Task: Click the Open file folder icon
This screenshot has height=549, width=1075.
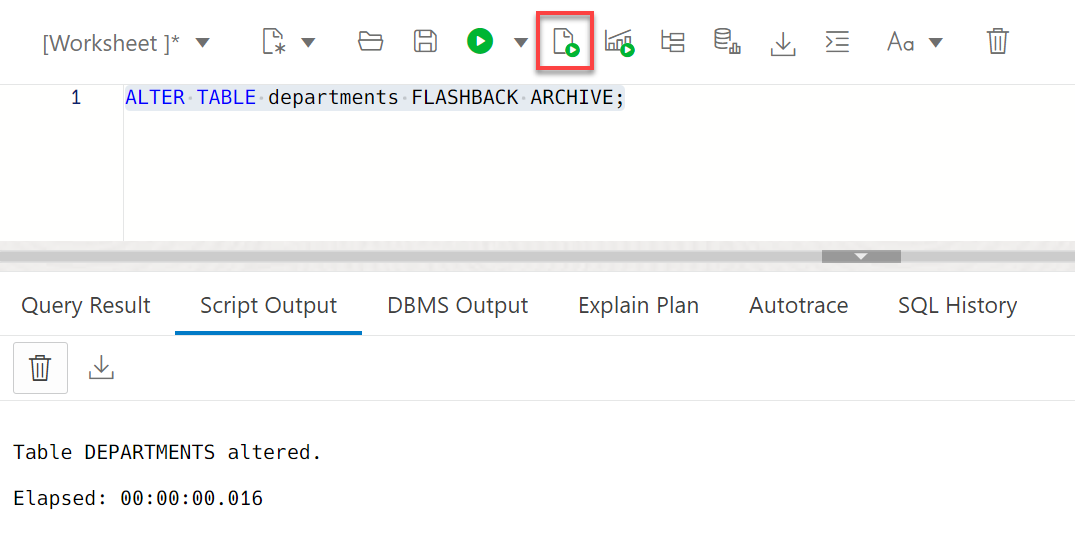Action: click(370, 41)
